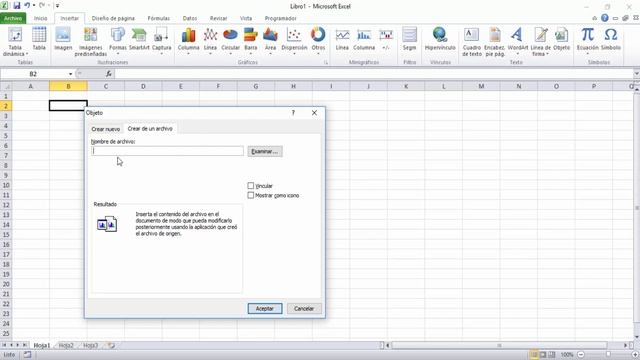Open the WordArt gallery
The image size is (640, 360).
point(518,42)
